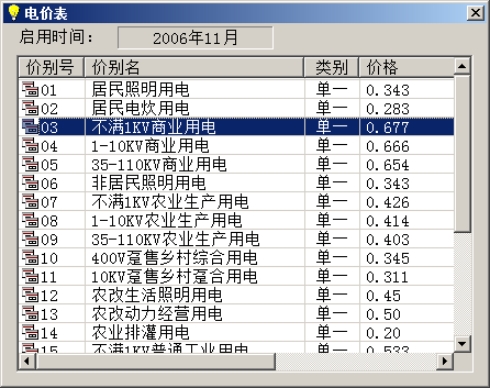Sort by the 价别号 column header
Viewport: 491px width, 388px height.
point(51,67)
